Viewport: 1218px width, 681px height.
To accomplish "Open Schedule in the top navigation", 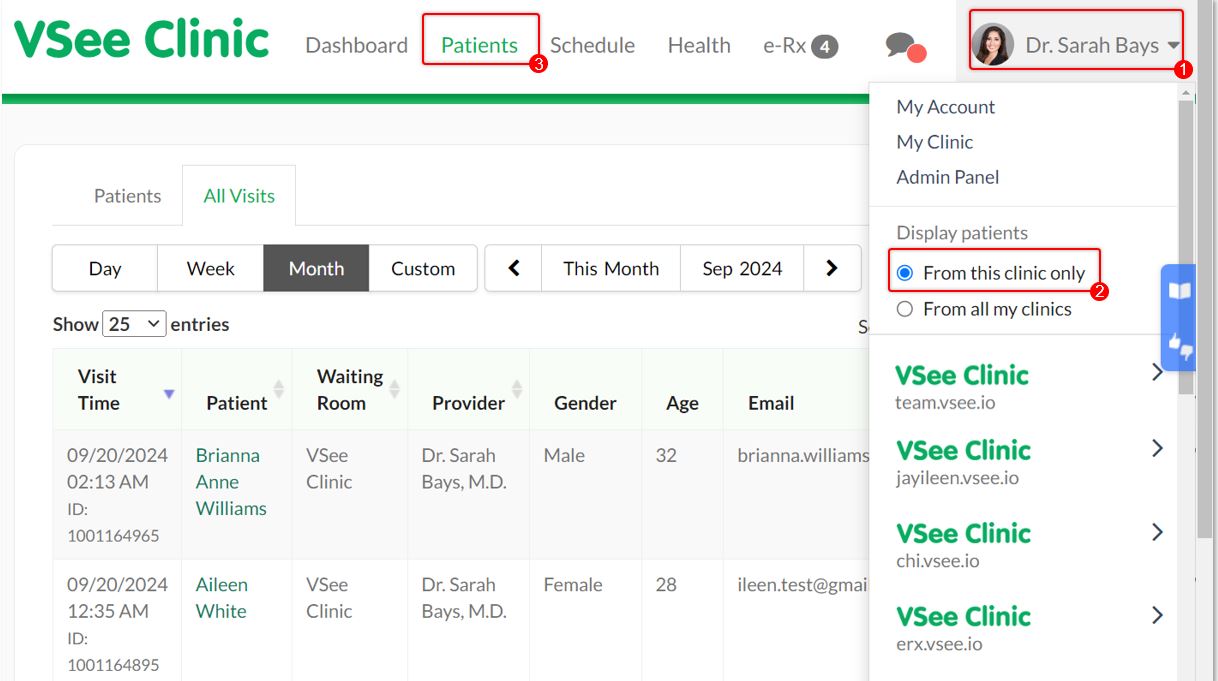I will click(x=592, y=45).
